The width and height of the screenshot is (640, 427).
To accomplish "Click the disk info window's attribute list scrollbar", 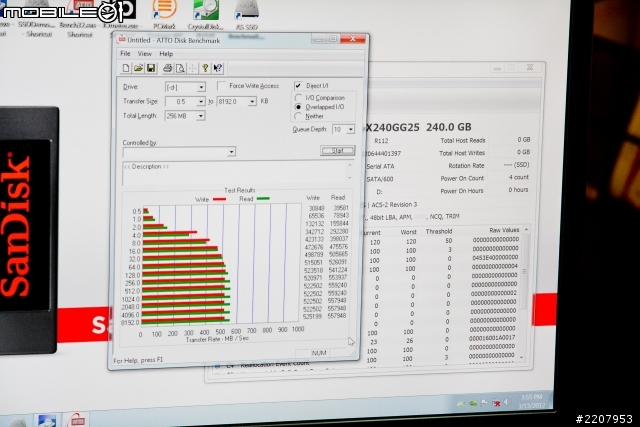I will [x=524, y=293].
